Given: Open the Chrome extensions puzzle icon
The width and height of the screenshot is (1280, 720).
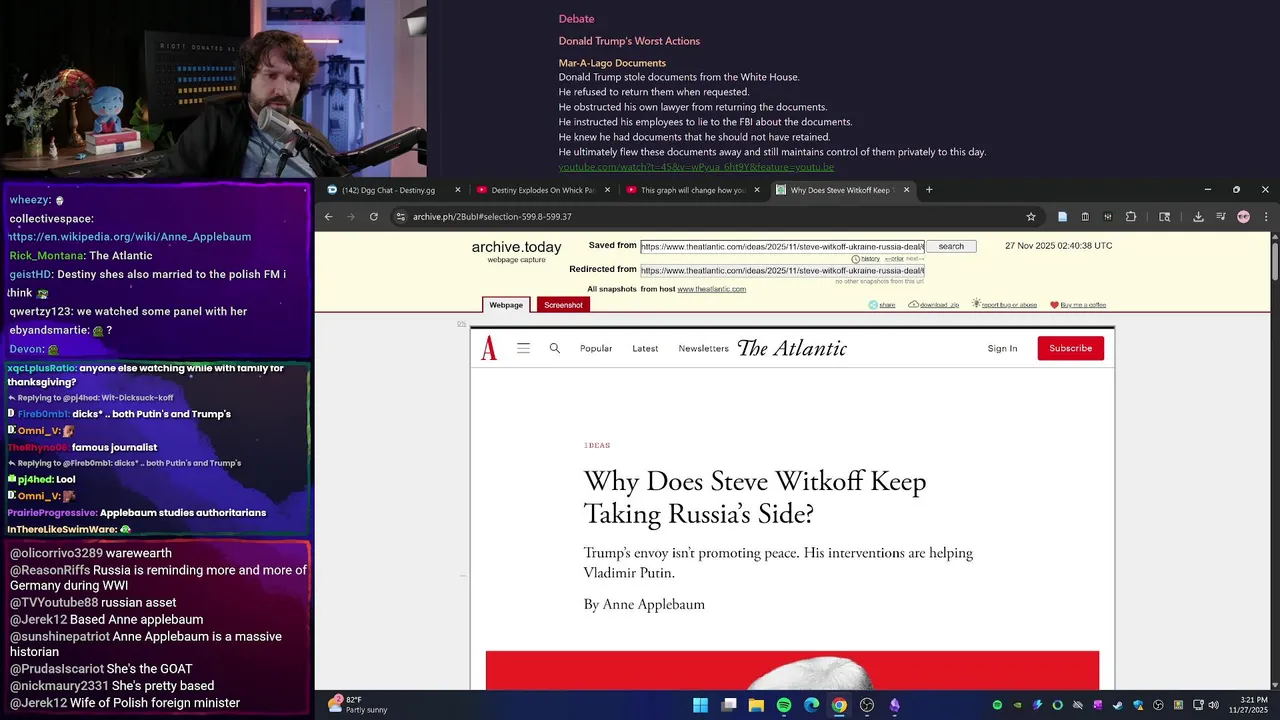Looking at the screenshot, I should tap(1131, 216).
